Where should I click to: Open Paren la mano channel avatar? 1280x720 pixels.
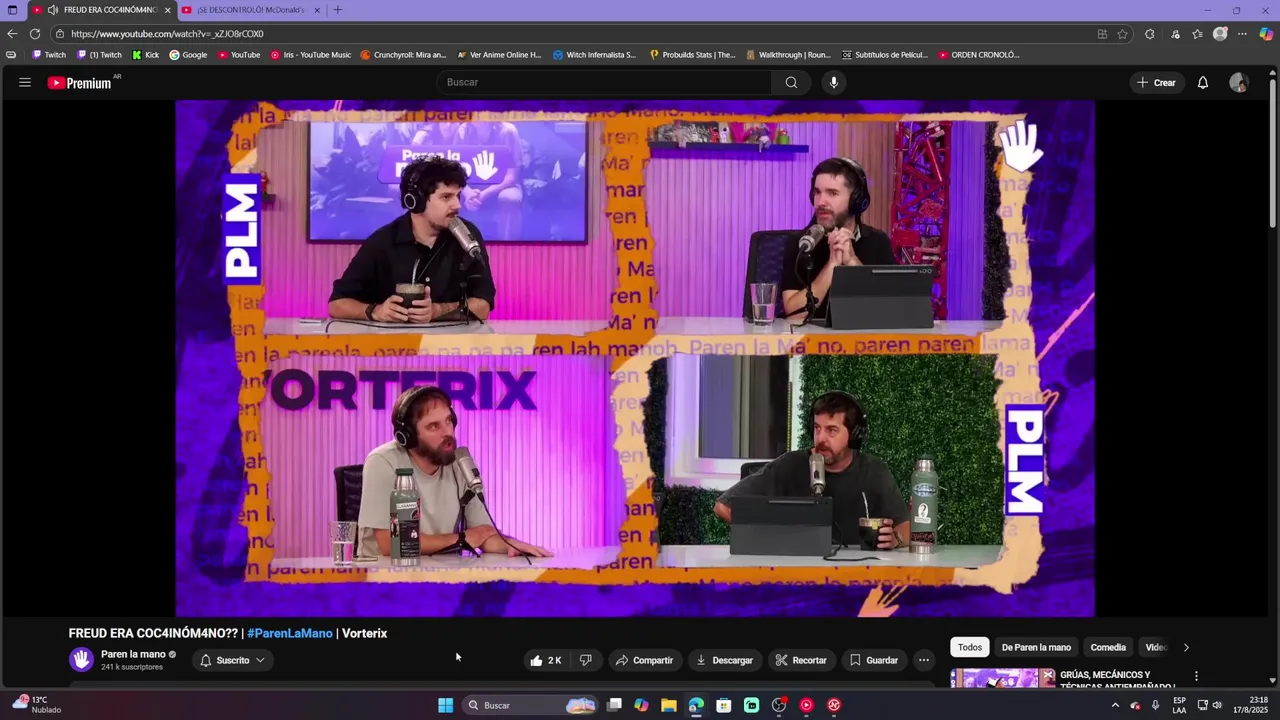tap(81, 659)
